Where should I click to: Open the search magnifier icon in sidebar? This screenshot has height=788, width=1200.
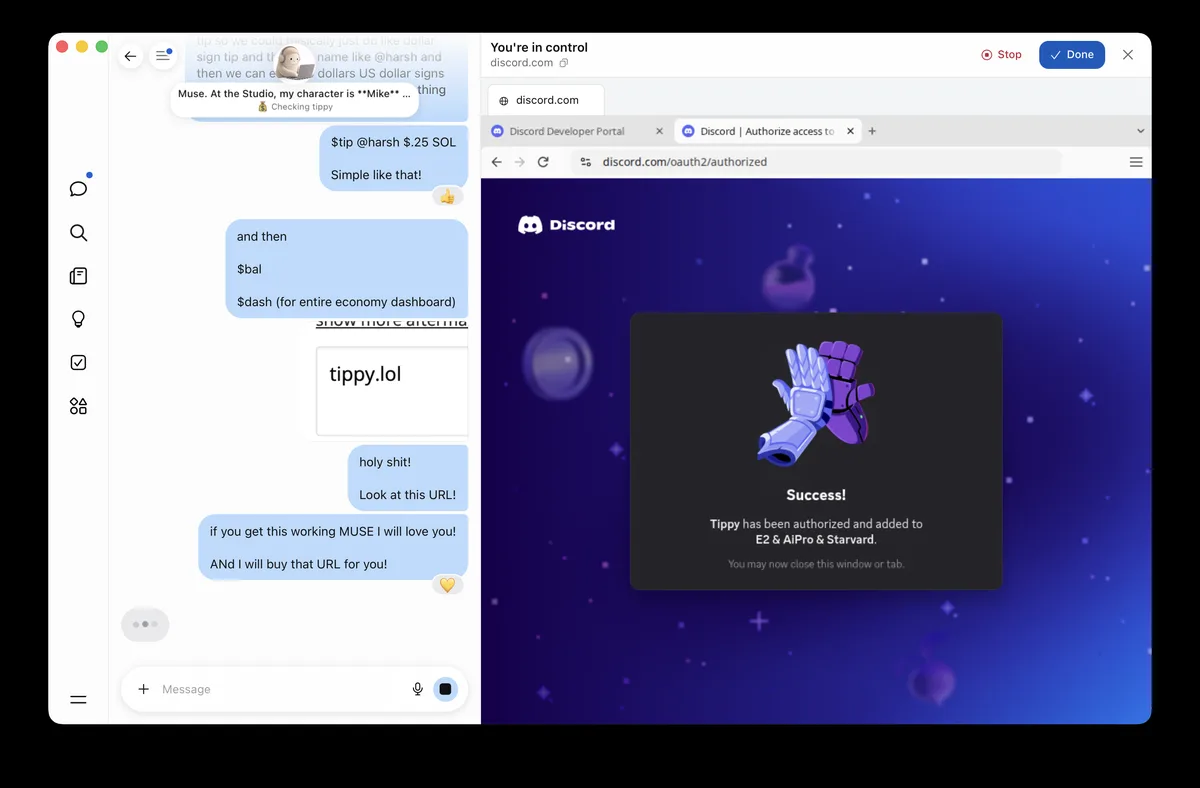78,233
